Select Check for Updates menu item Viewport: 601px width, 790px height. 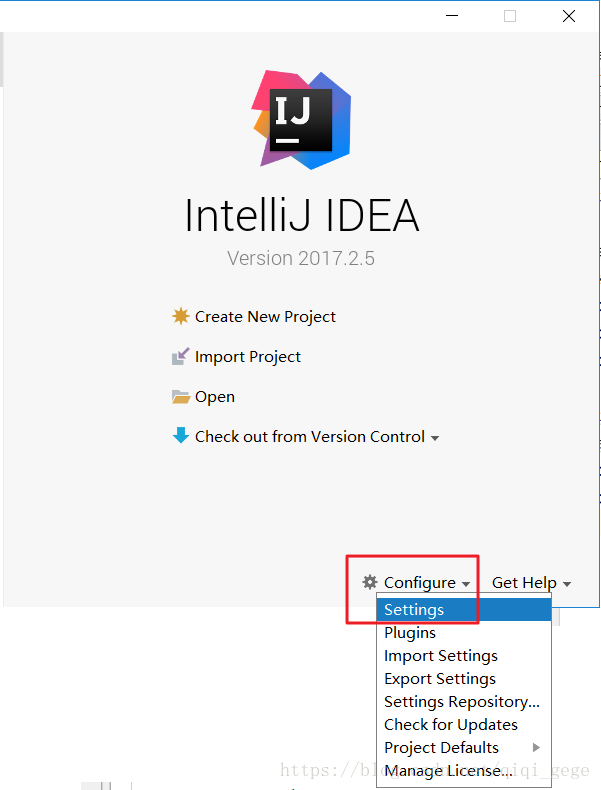point(463,725)
